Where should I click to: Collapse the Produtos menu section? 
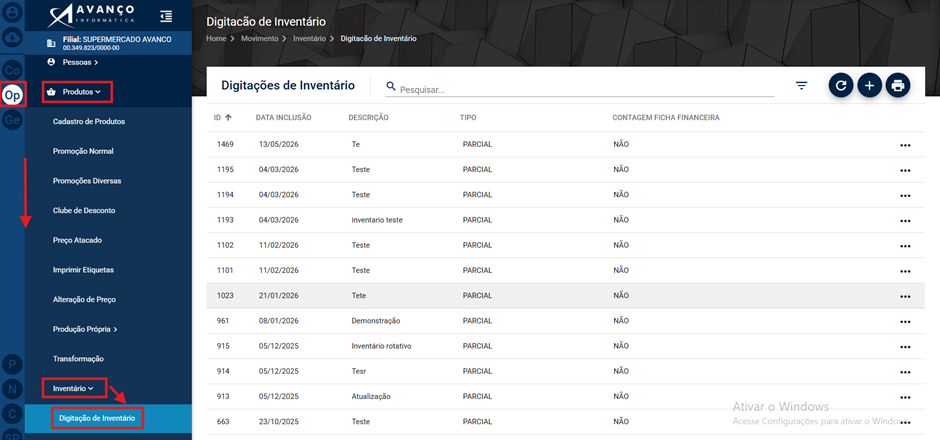click(77, 92)
